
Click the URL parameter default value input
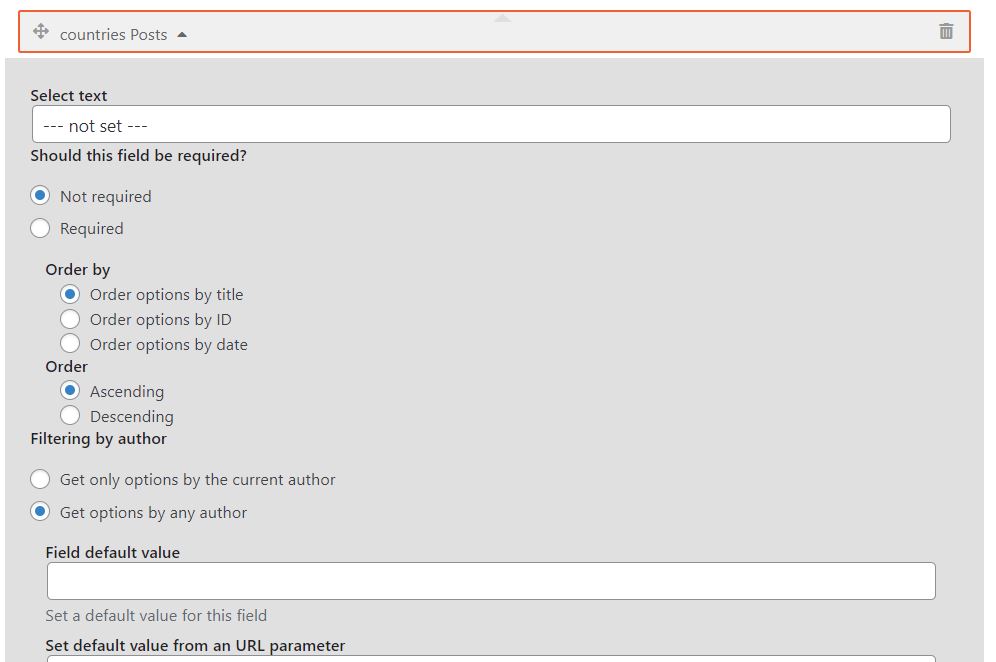pyautogui.click(x=491, y=658)
